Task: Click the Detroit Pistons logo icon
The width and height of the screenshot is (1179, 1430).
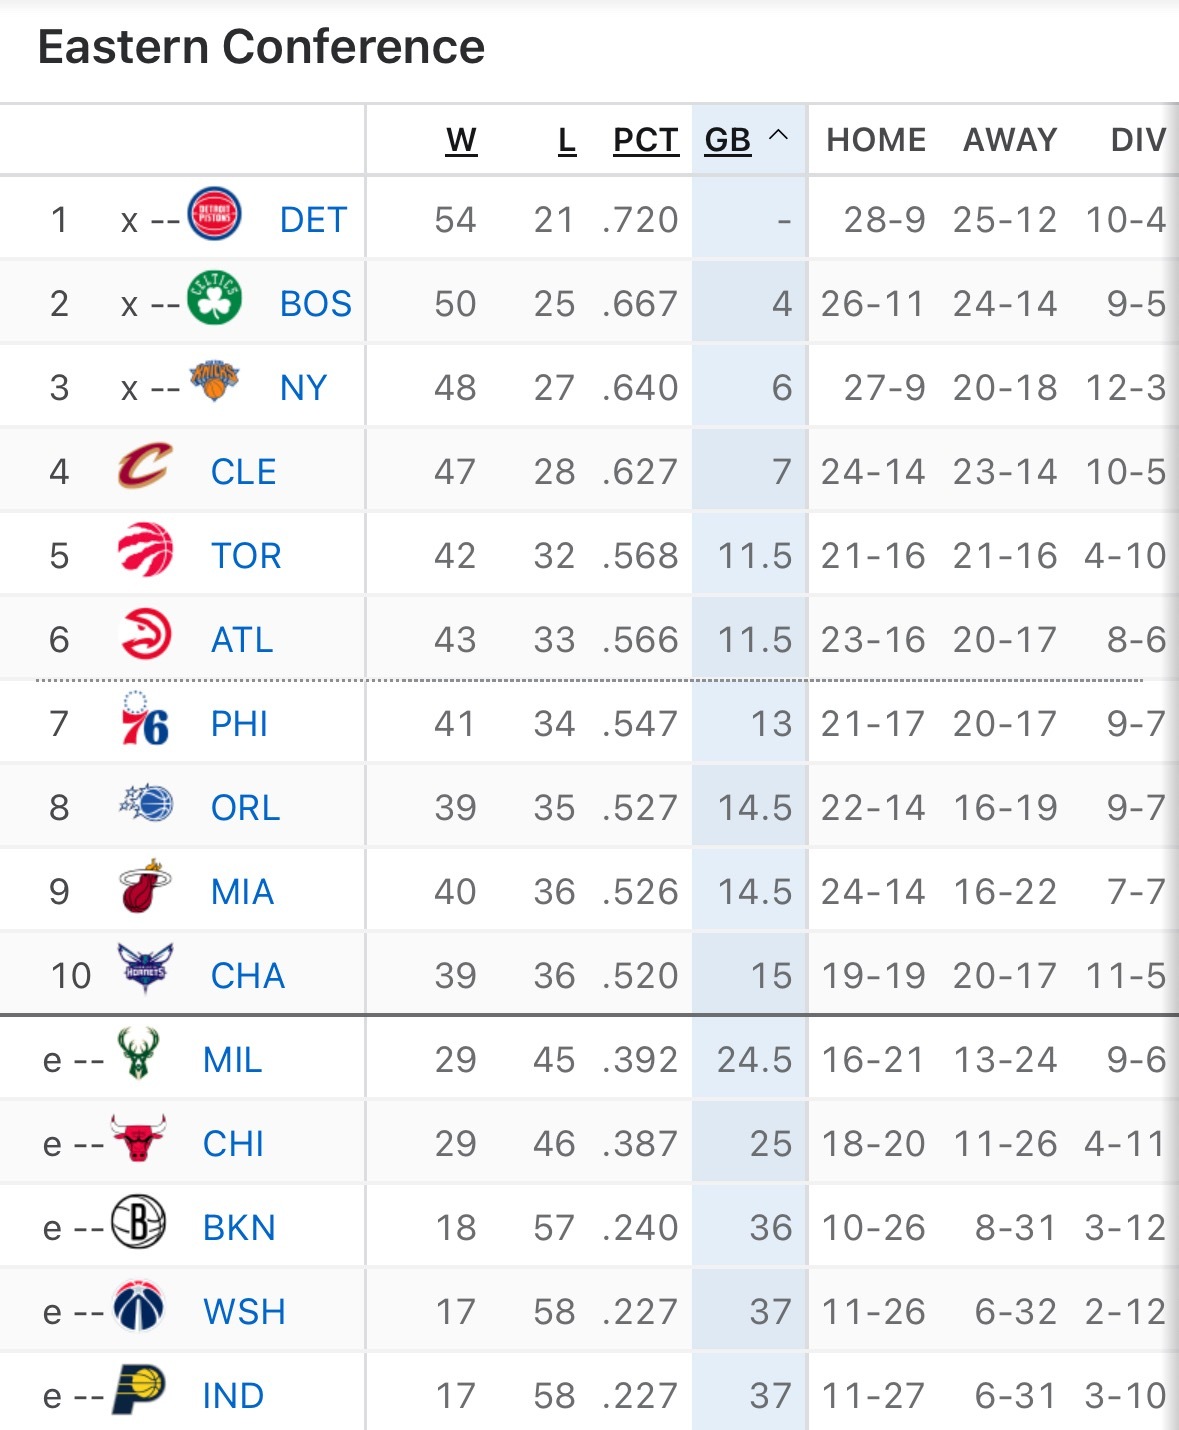Action: (214, 214)
